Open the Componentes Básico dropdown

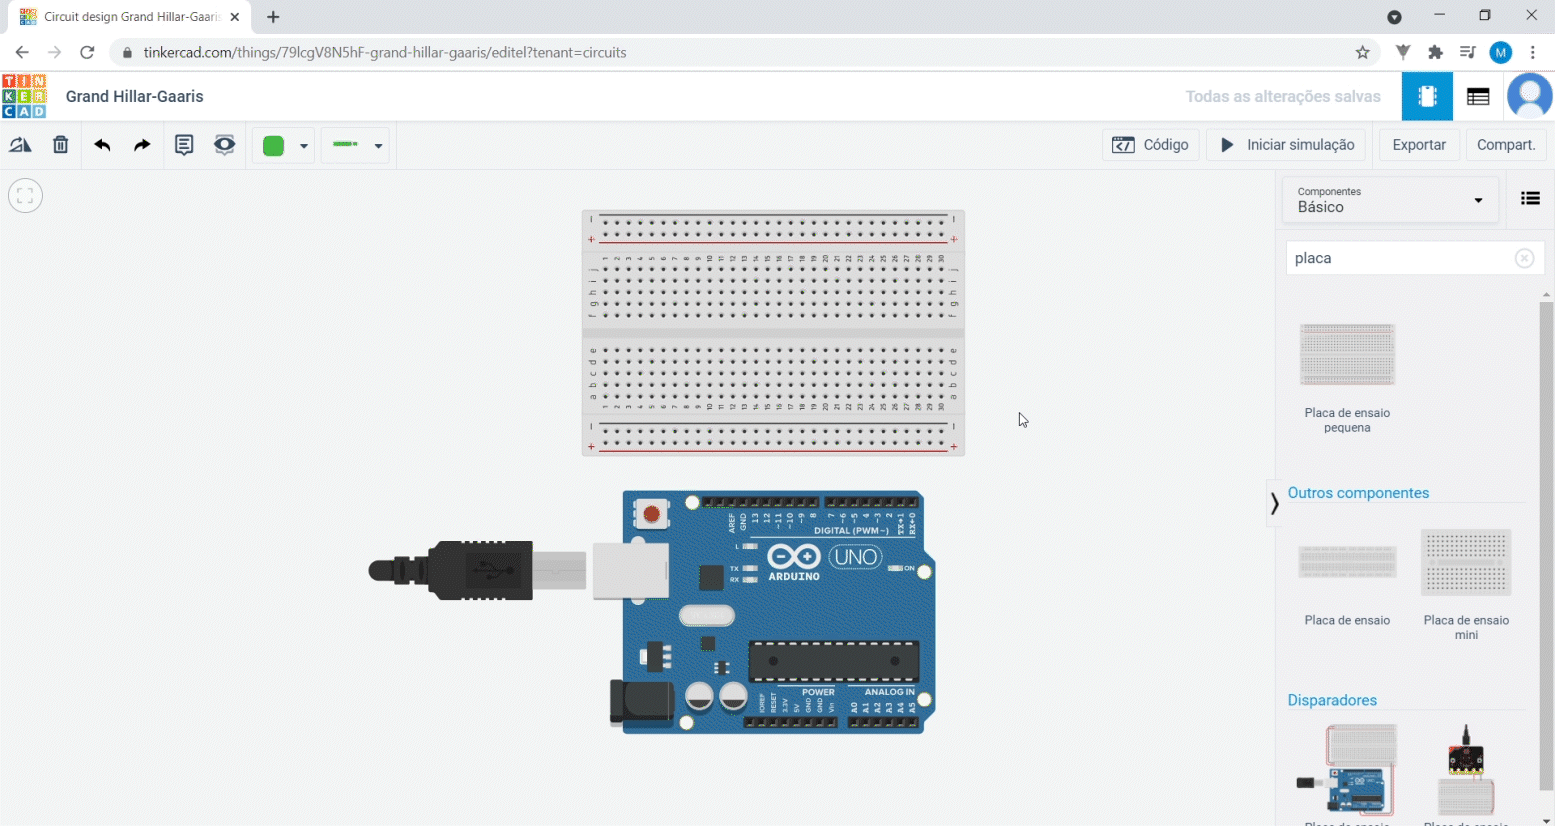(x=1390, y=200)
